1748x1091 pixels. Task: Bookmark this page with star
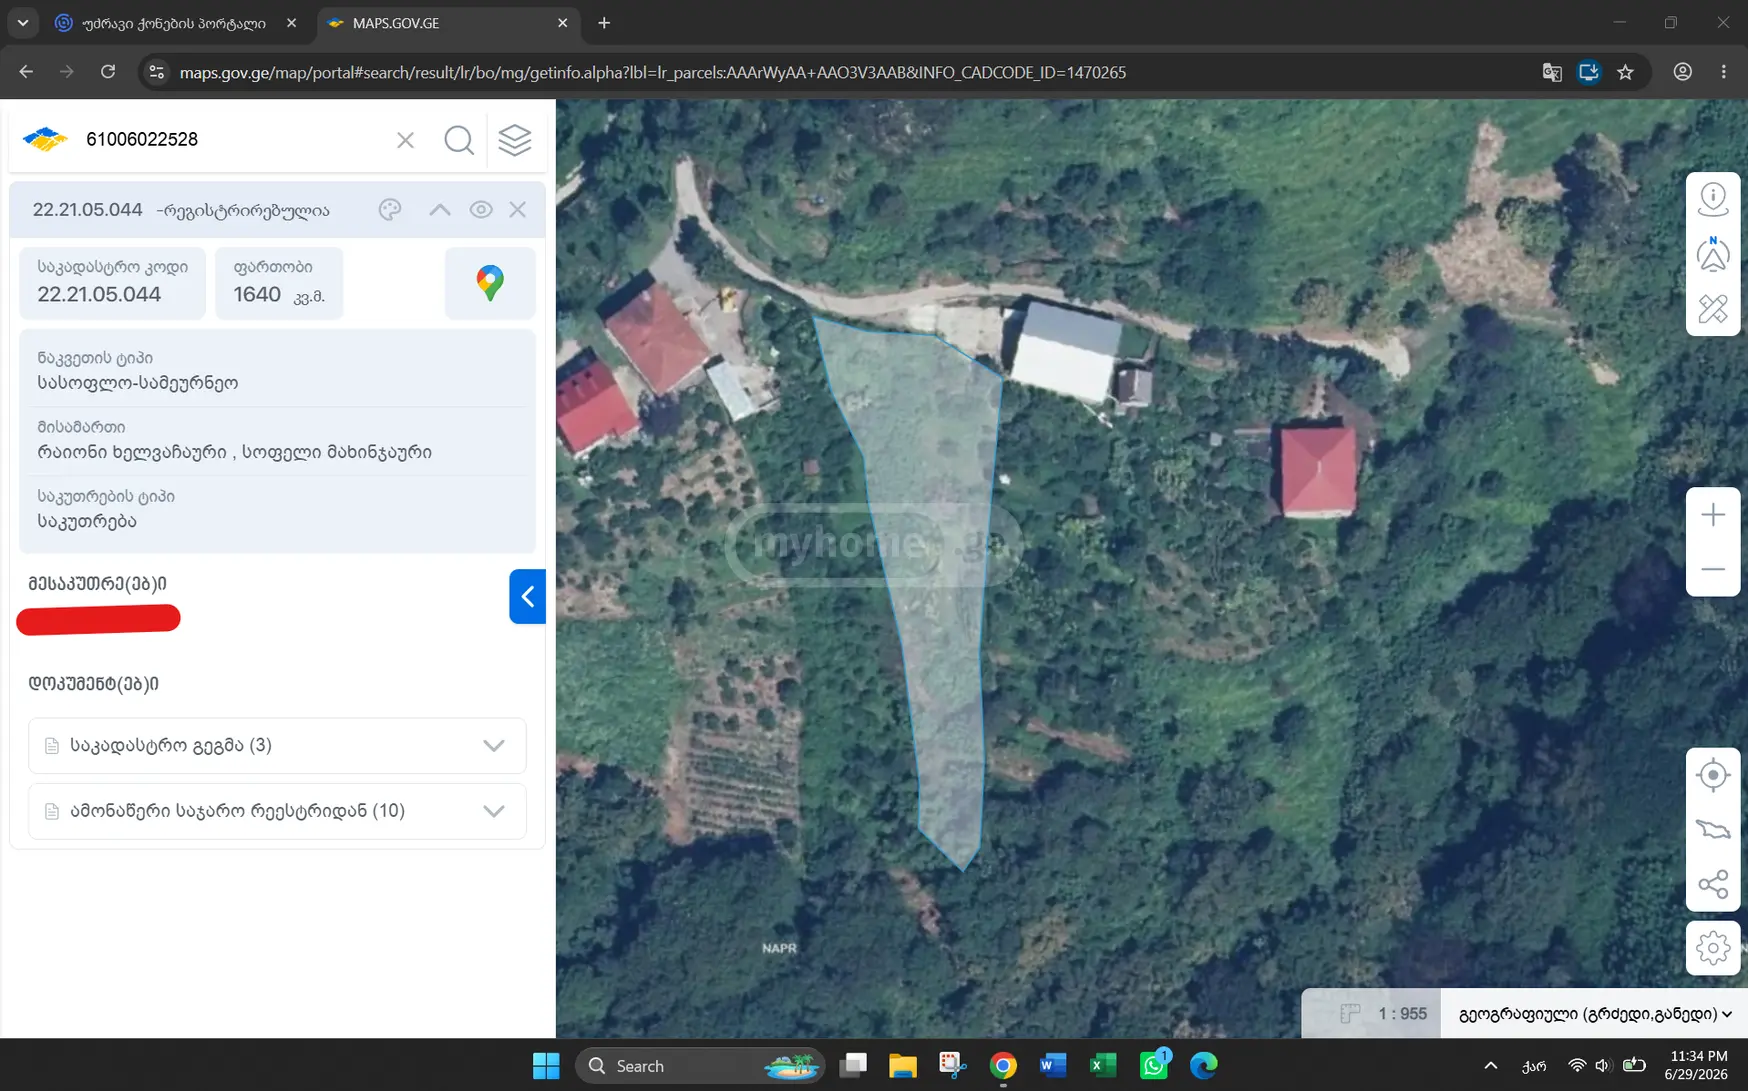coord(1626,72)
